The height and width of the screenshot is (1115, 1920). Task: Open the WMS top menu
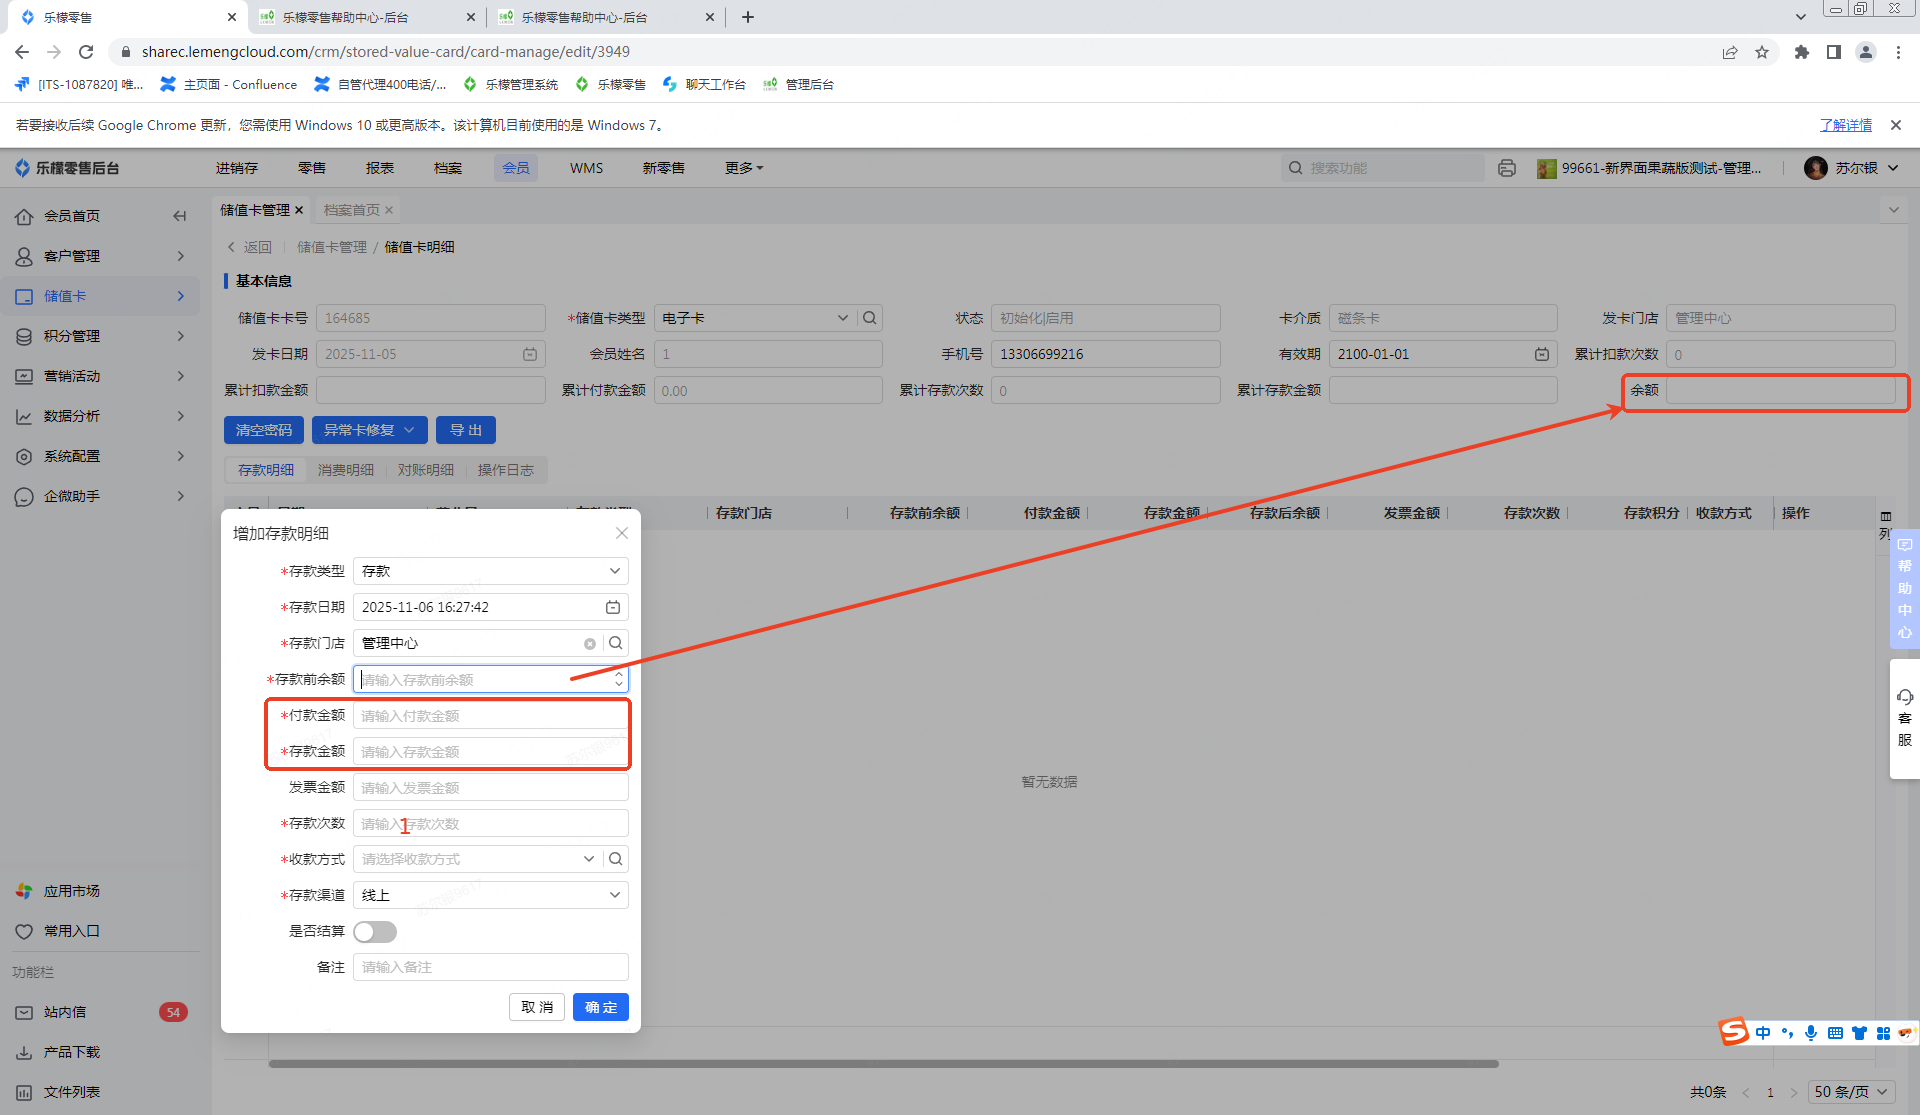(586, 168)
